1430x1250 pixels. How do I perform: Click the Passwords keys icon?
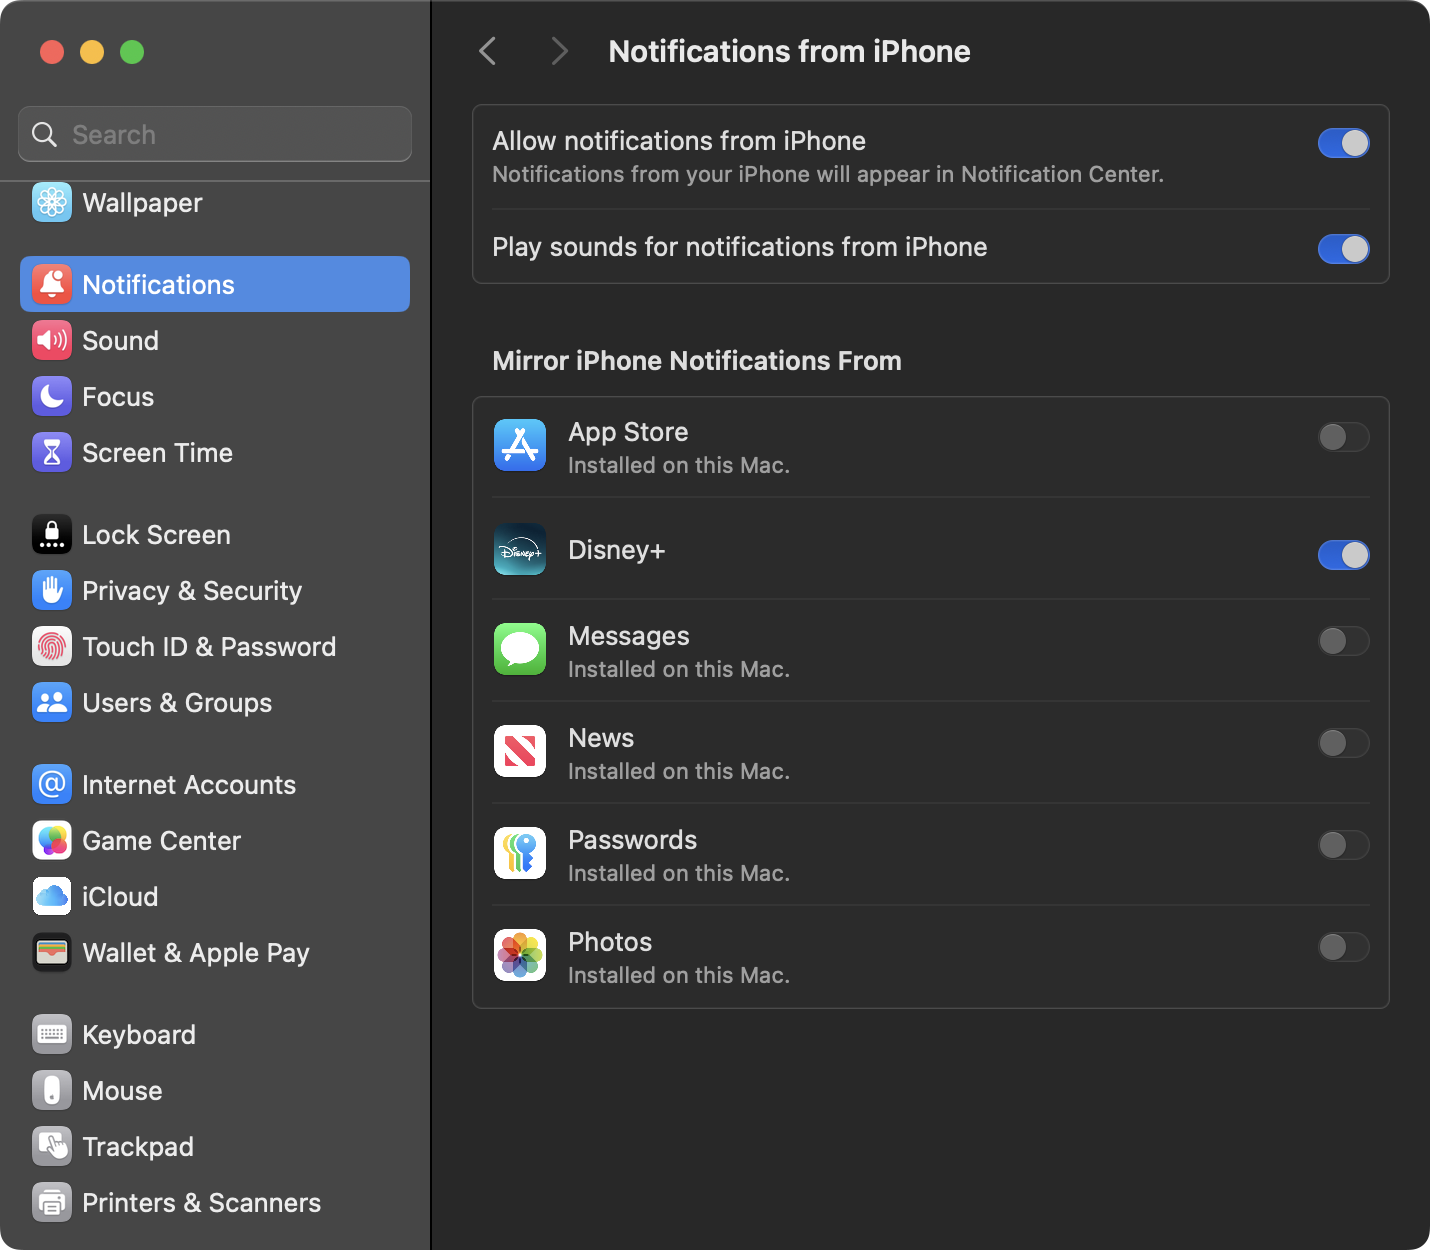(x=520, y=854)
